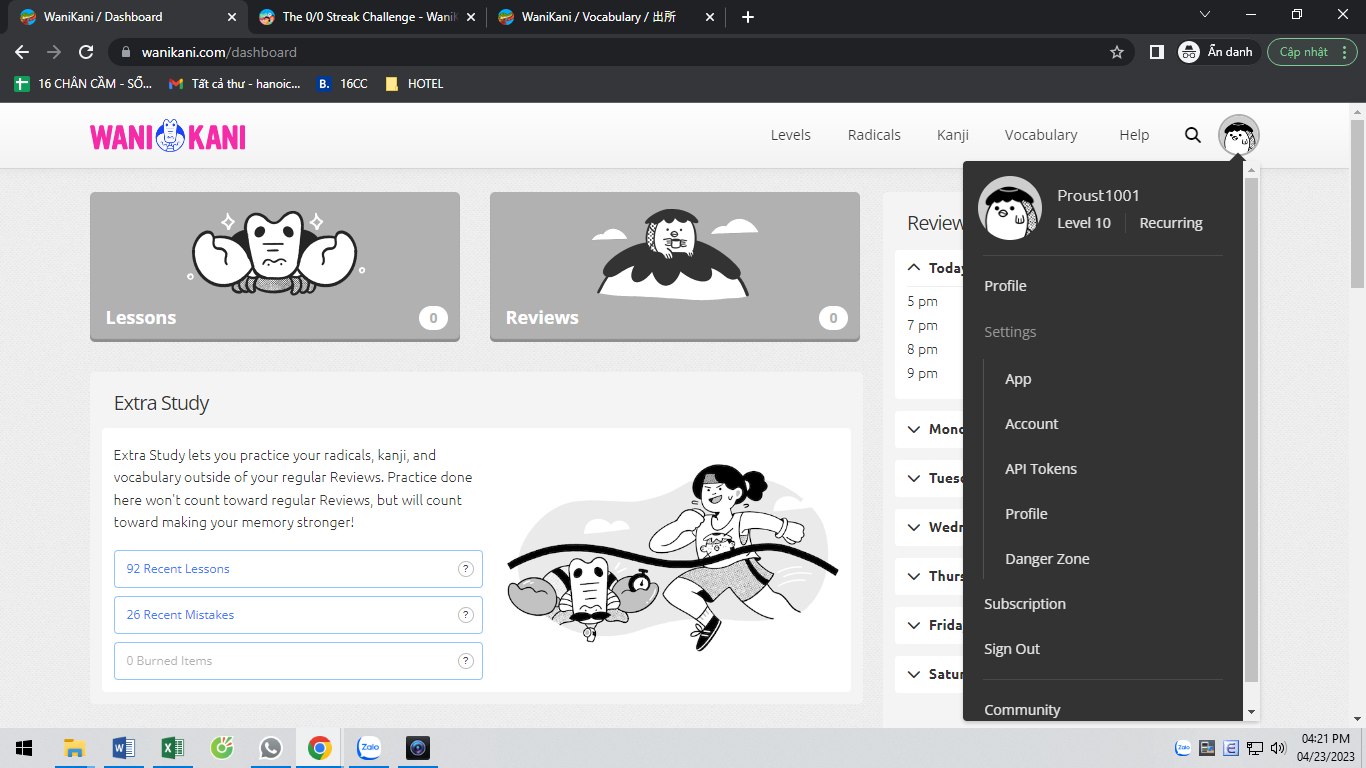Open WhatsApp from the taskbar

coord(270,748)
